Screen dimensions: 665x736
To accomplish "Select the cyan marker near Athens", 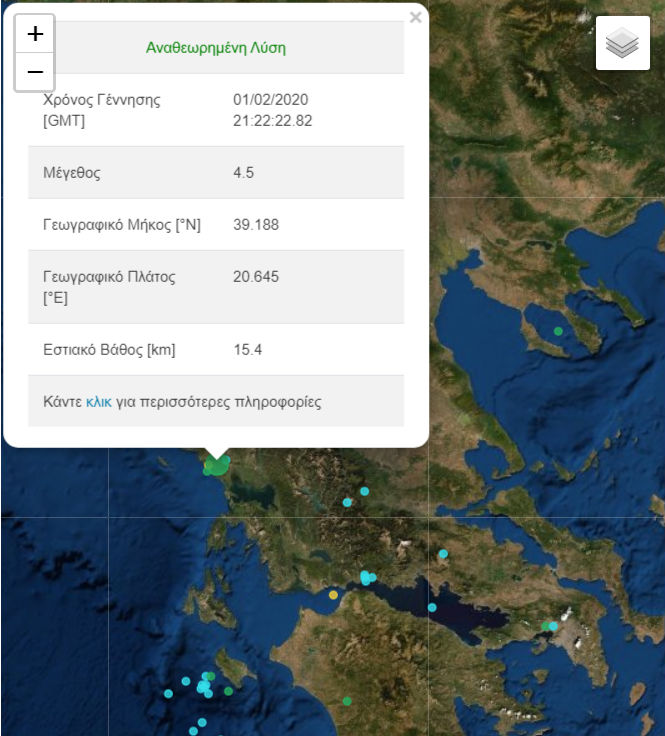I will (x=553, y=626).
